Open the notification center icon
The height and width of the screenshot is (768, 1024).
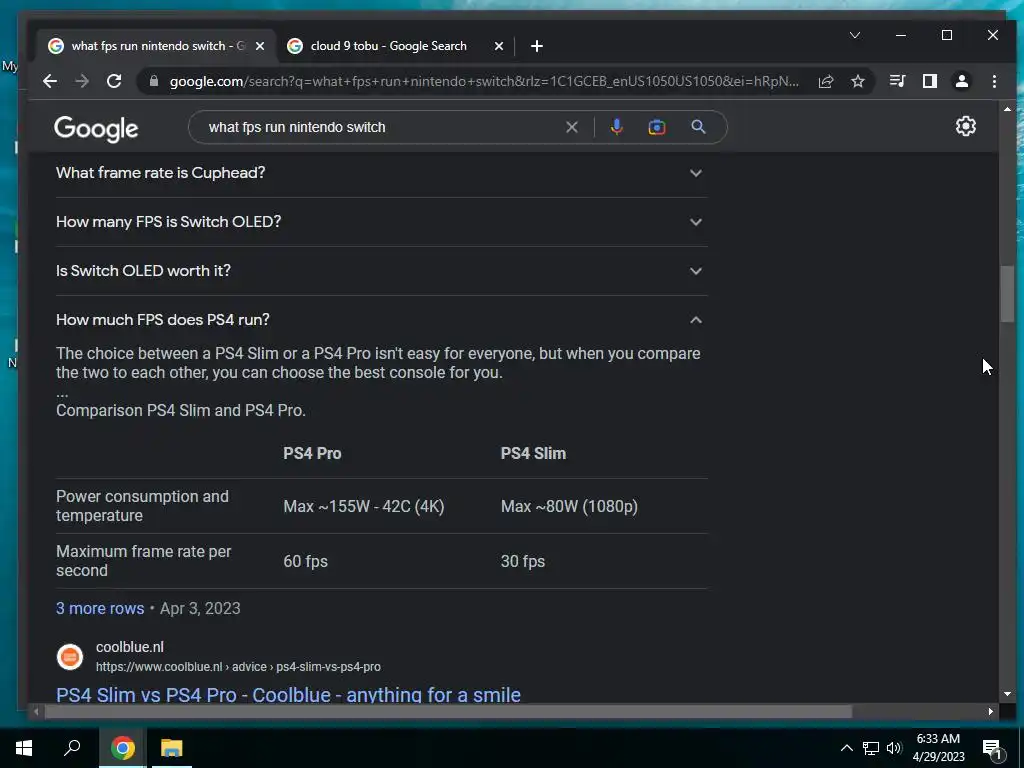[x=992, y=748]
